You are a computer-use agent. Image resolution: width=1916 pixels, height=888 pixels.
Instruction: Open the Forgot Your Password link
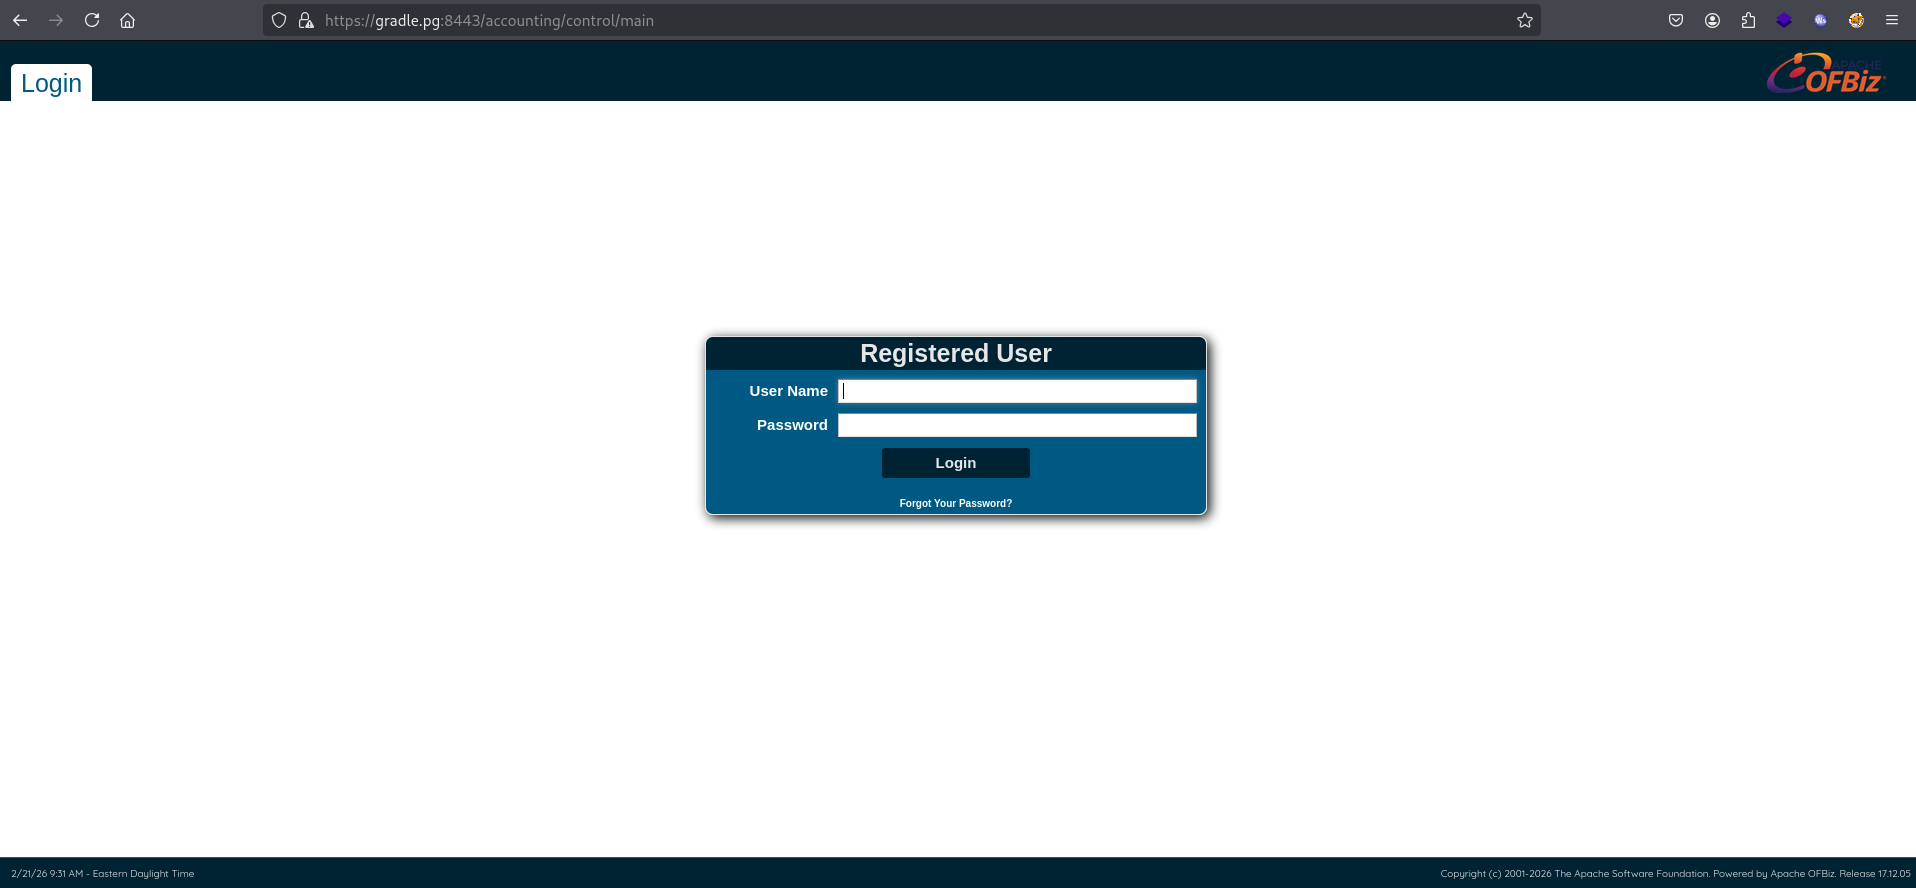click(955, 503)
